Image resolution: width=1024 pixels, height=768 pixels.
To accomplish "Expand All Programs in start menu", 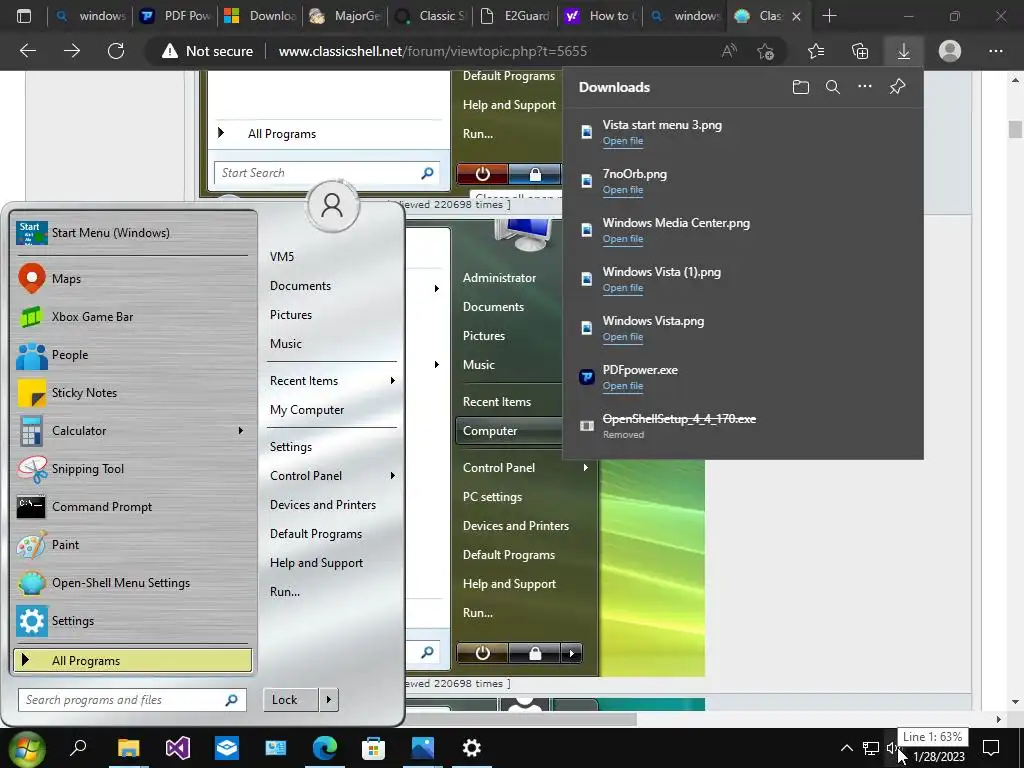I will pyautogui.click(x=133, y=660).
